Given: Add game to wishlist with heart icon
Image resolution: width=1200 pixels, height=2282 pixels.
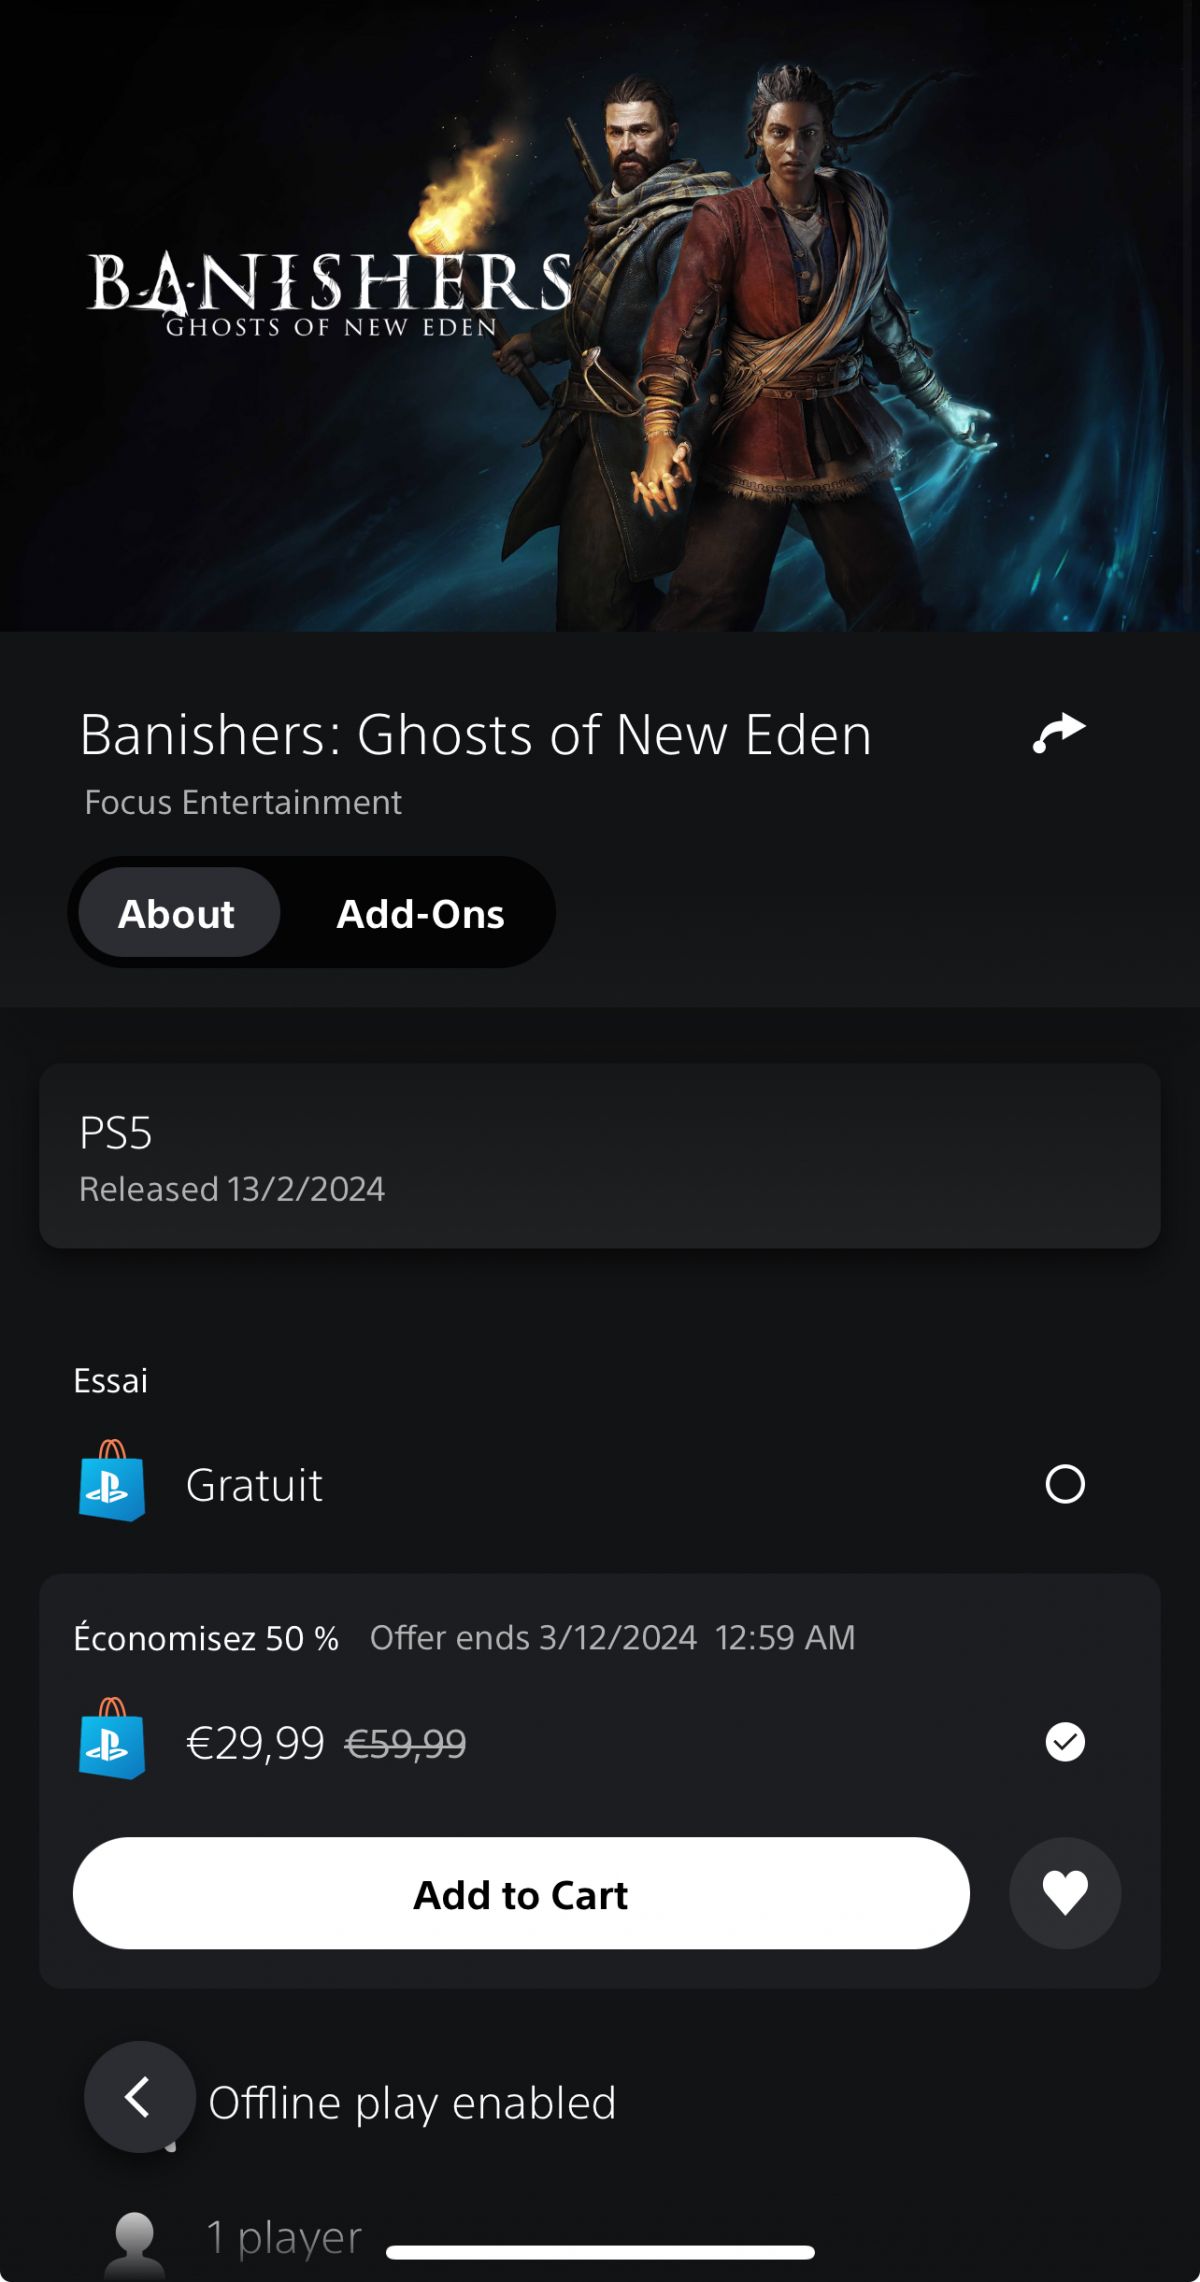Looking at the screenshot, I should pyautogui.click(x=1065, y=1893).
